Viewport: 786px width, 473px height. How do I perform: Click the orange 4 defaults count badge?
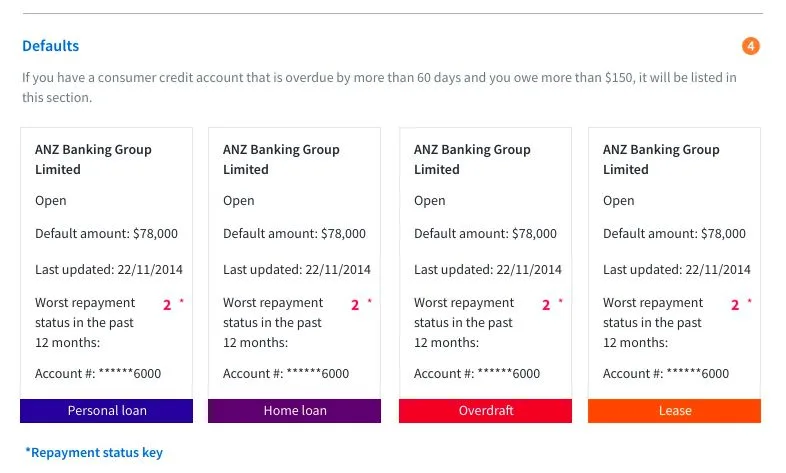(x=751, y=46)
